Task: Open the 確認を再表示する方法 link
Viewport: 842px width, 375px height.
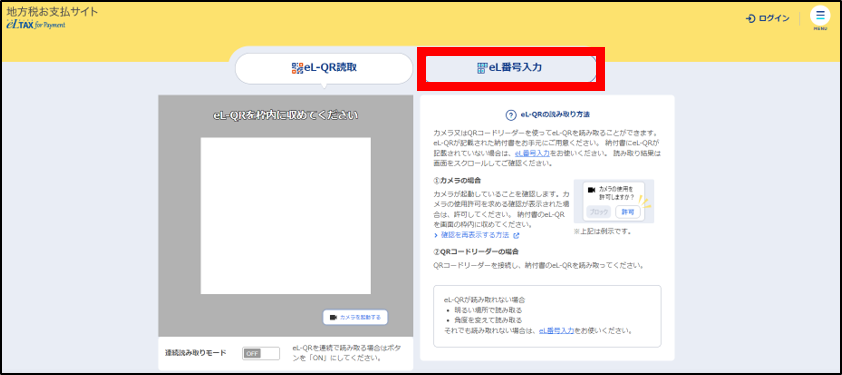Action: click(476, 235)
